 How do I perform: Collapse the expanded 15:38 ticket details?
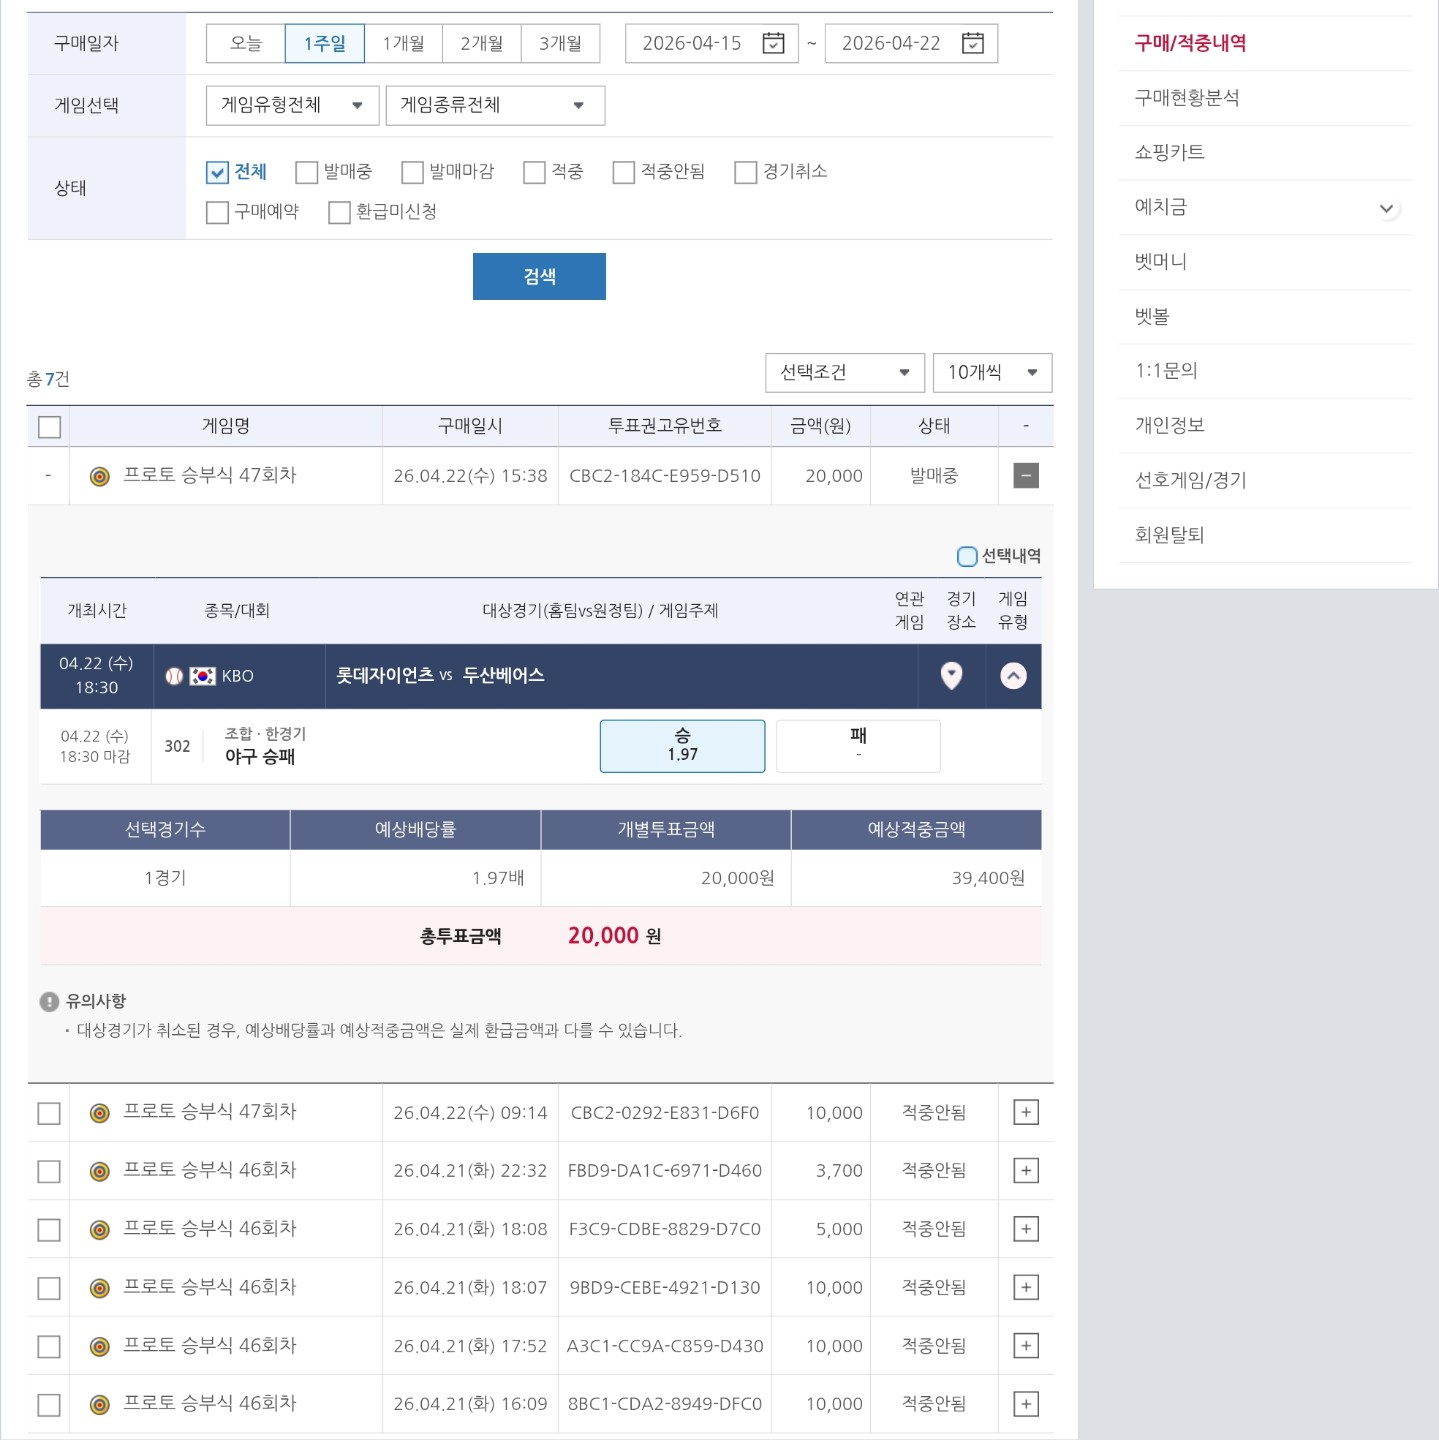[x=1026, y=476]
